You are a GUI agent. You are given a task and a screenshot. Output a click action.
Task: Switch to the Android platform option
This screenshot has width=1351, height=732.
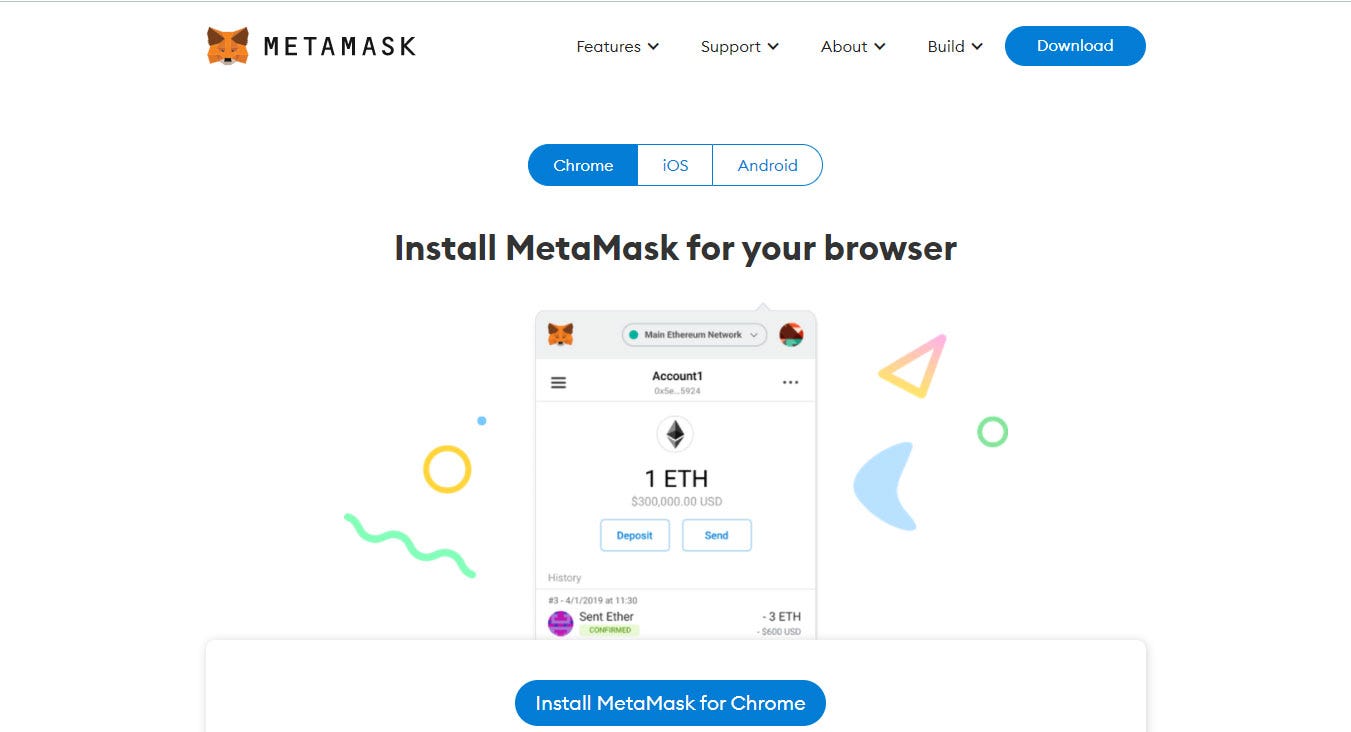click(768, 165)
